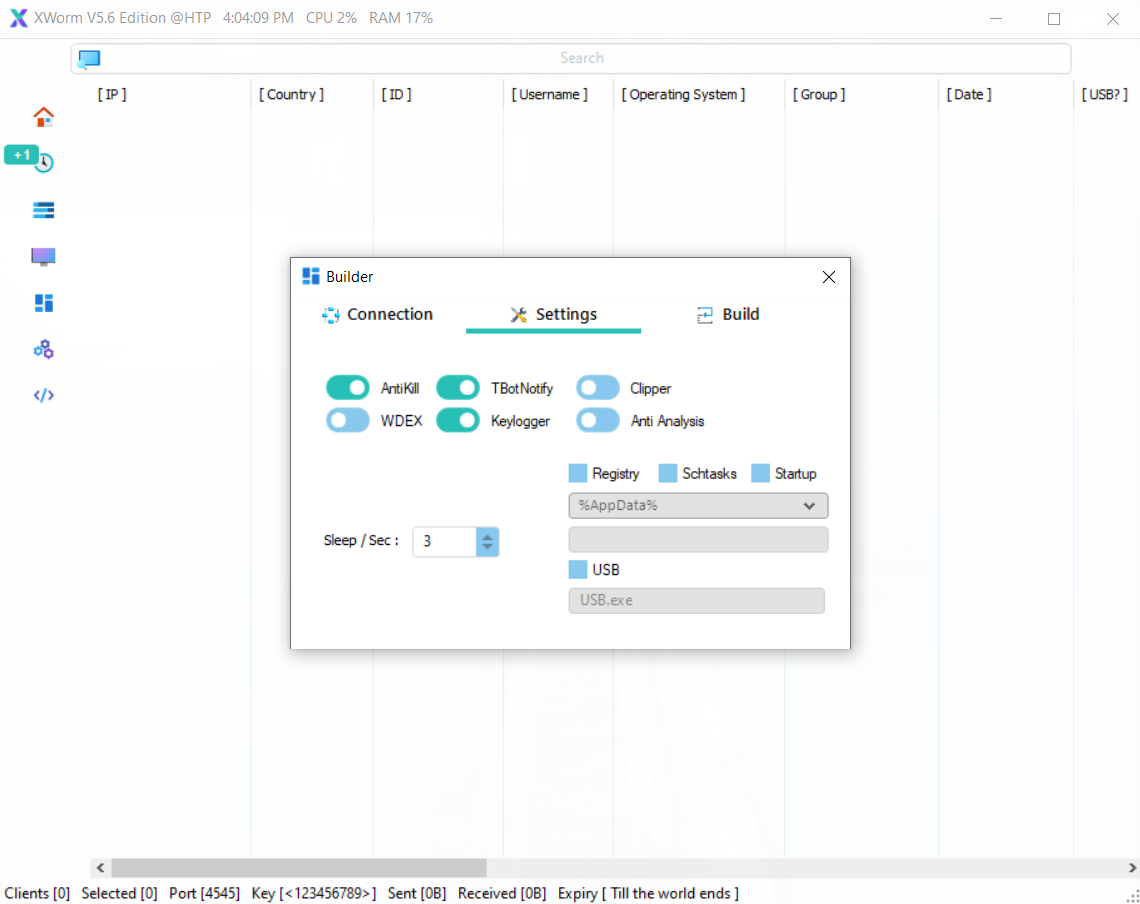The image size is (1140, 904).
Task: Click the "Sent [0B]" status text
Action: tap(417, 894)
